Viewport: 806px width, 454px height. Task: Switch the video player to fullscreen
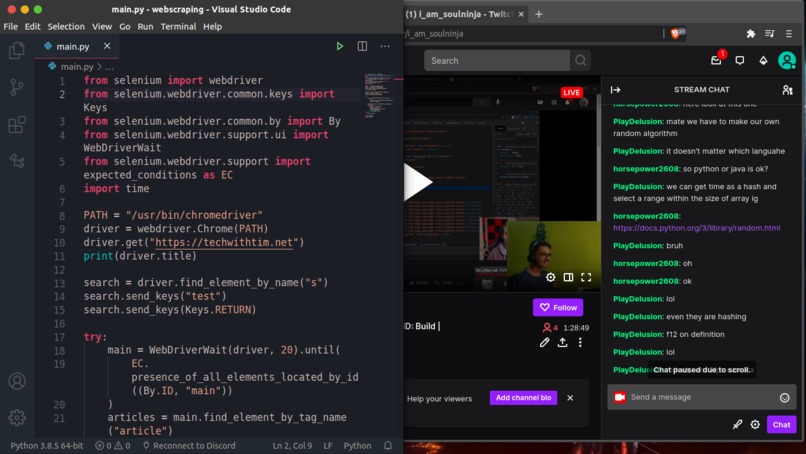click(x=586, y=278)
